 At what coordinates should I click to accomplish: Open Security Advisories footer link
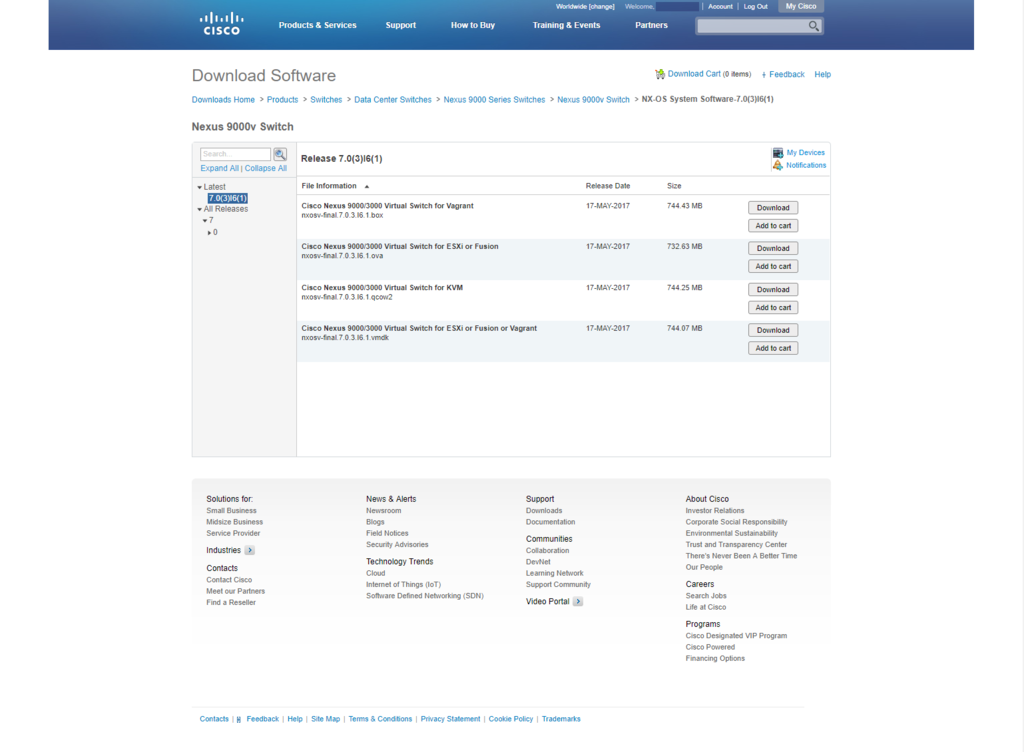[397, 544]
